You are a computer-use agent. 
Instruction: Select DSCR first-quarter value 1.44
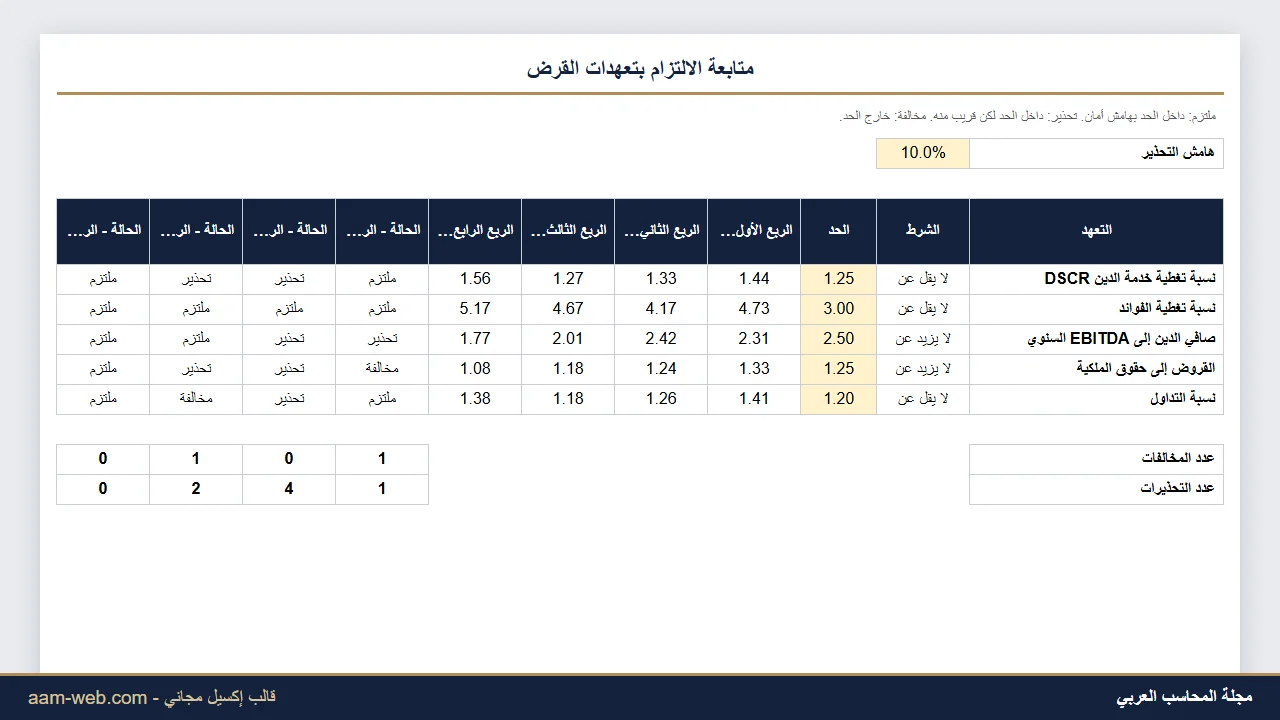(x=754, y=279)
